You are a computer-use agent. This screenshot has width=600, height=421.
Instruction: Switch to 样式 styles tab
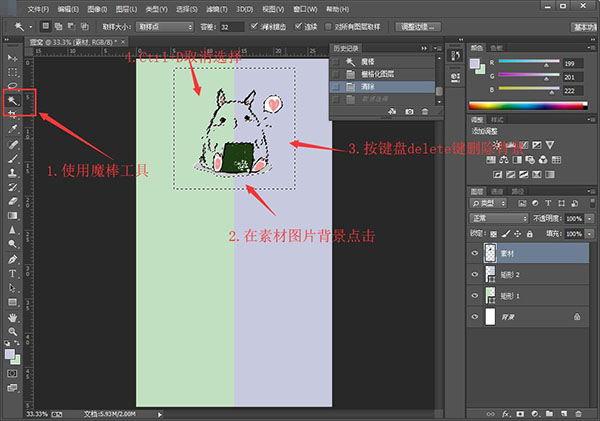click(497, 120)
